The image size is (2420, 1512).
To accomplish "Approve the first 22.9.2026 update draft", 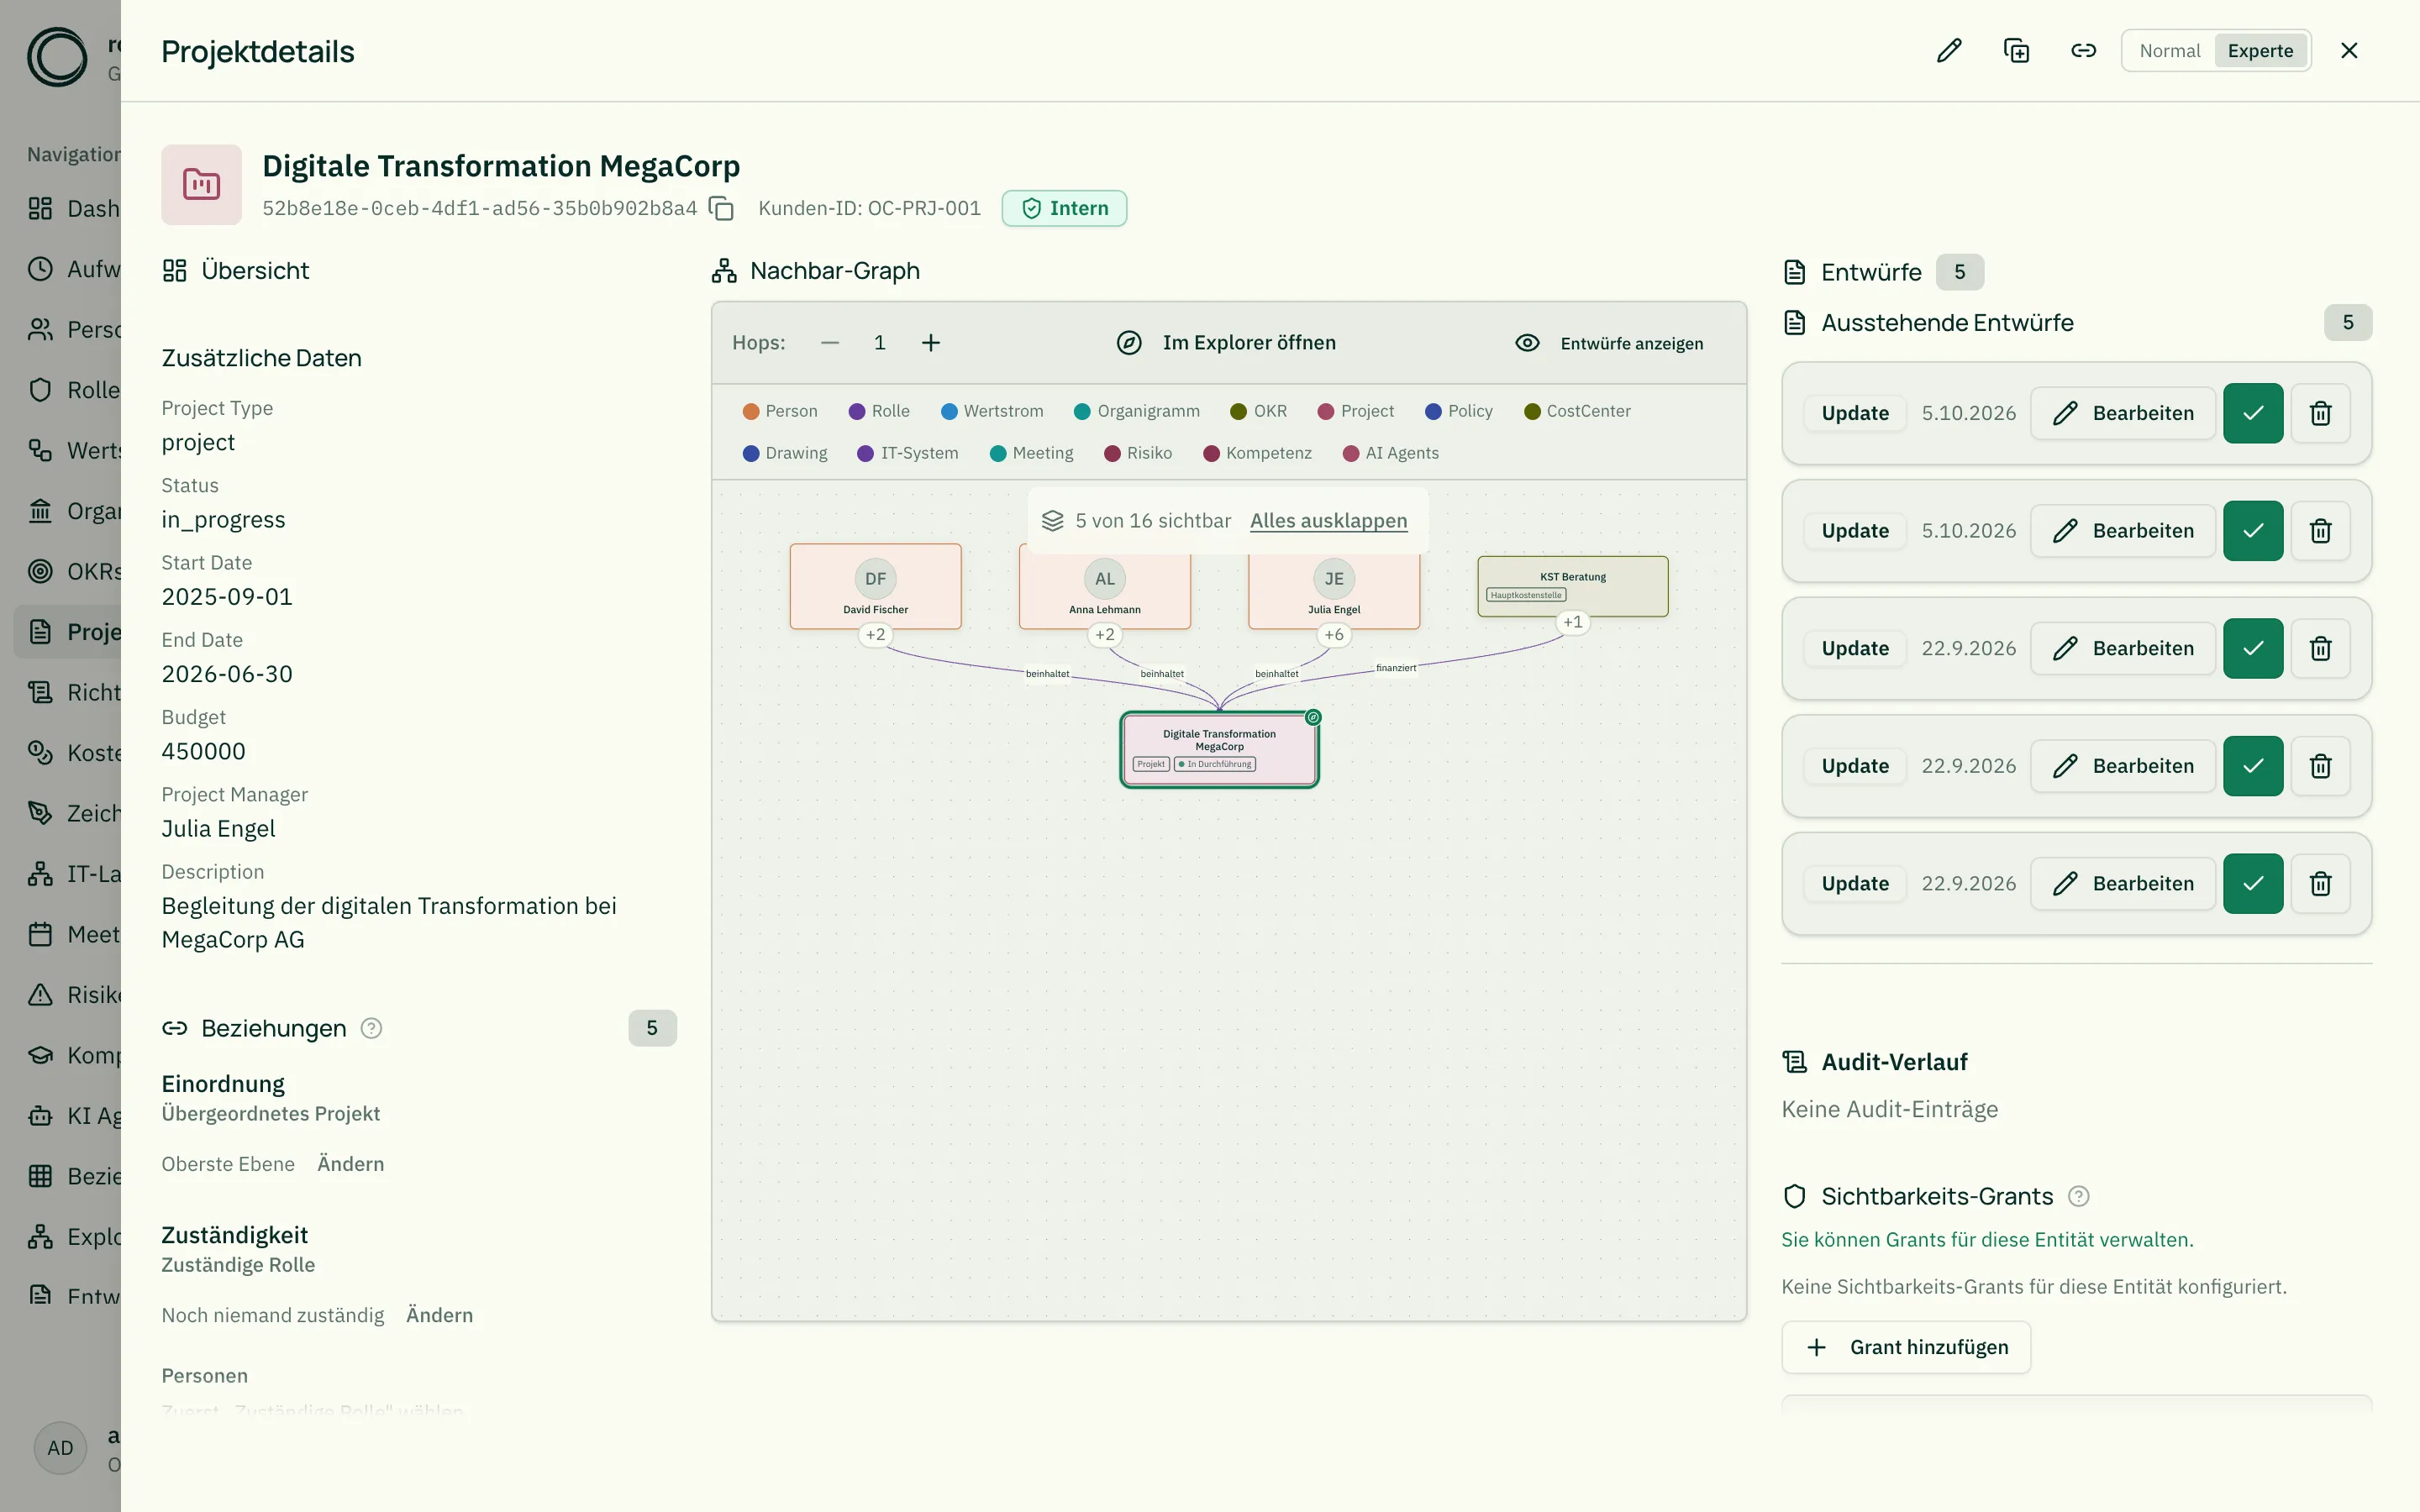I will pos(2253,648).
